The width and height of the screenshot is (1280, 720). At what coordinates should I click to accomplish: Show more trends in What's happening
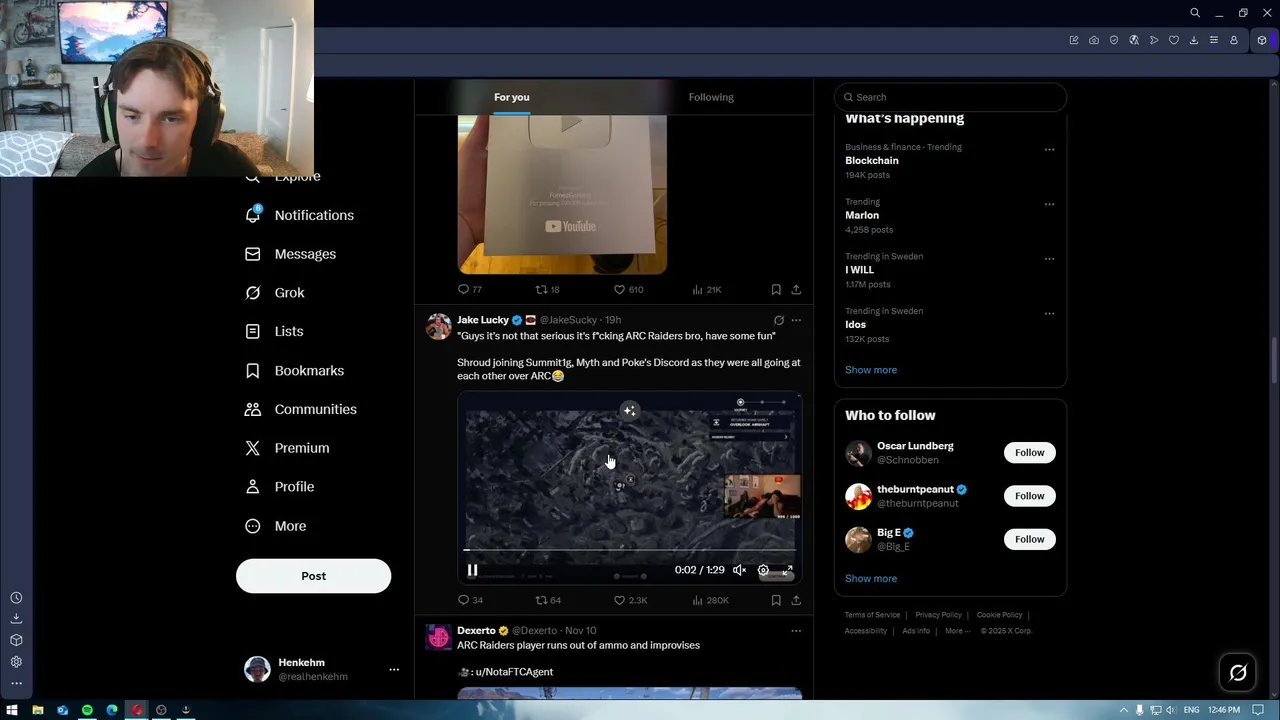pos(871,370)
